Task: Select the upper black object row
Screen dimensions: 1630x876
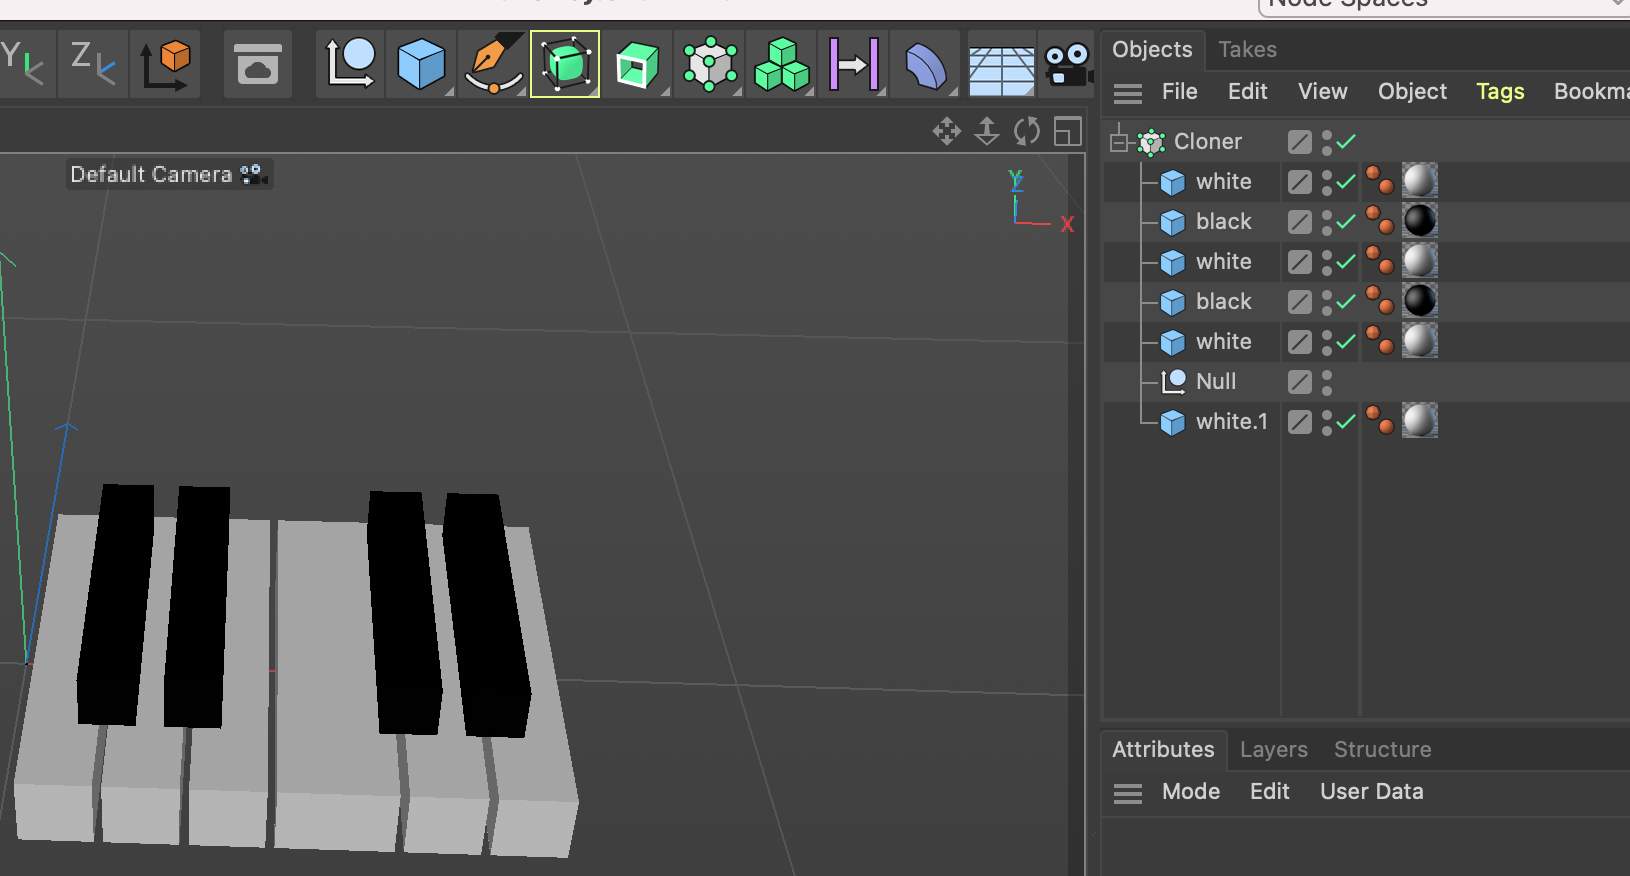Action: pyautogui.click(x=1224, y=222)
